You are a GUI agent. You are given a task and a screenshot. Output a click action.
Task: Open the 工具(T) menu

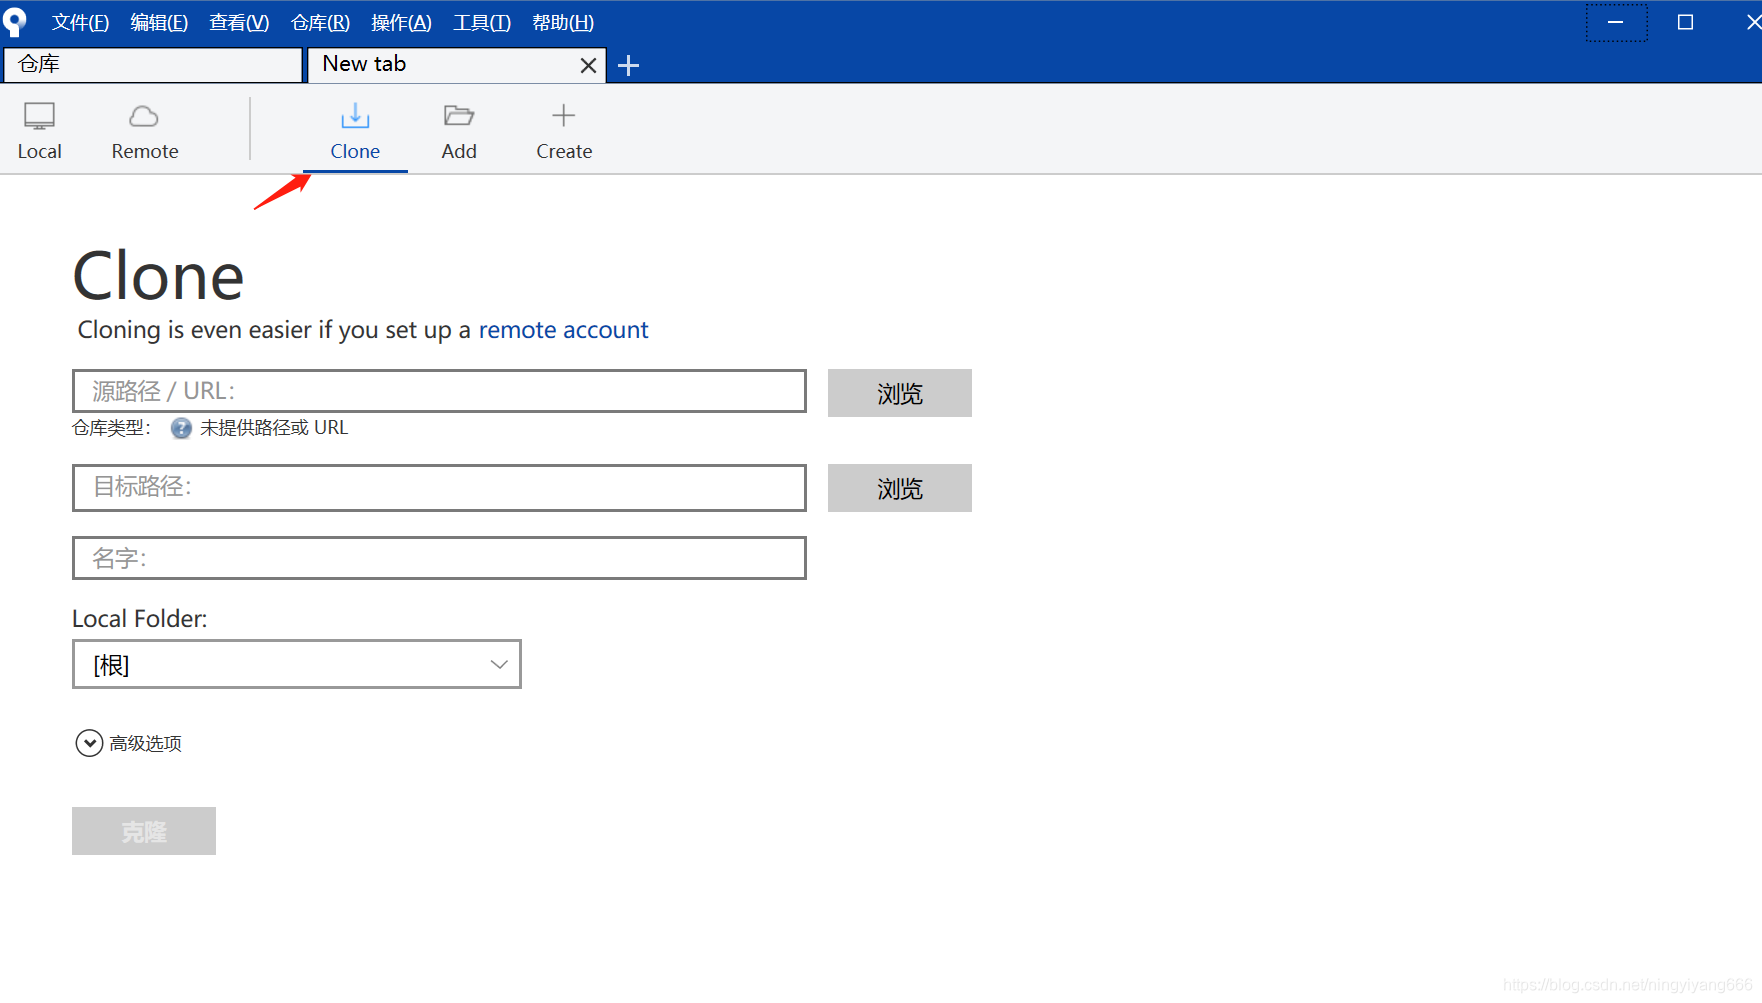(x=482, y=22)
